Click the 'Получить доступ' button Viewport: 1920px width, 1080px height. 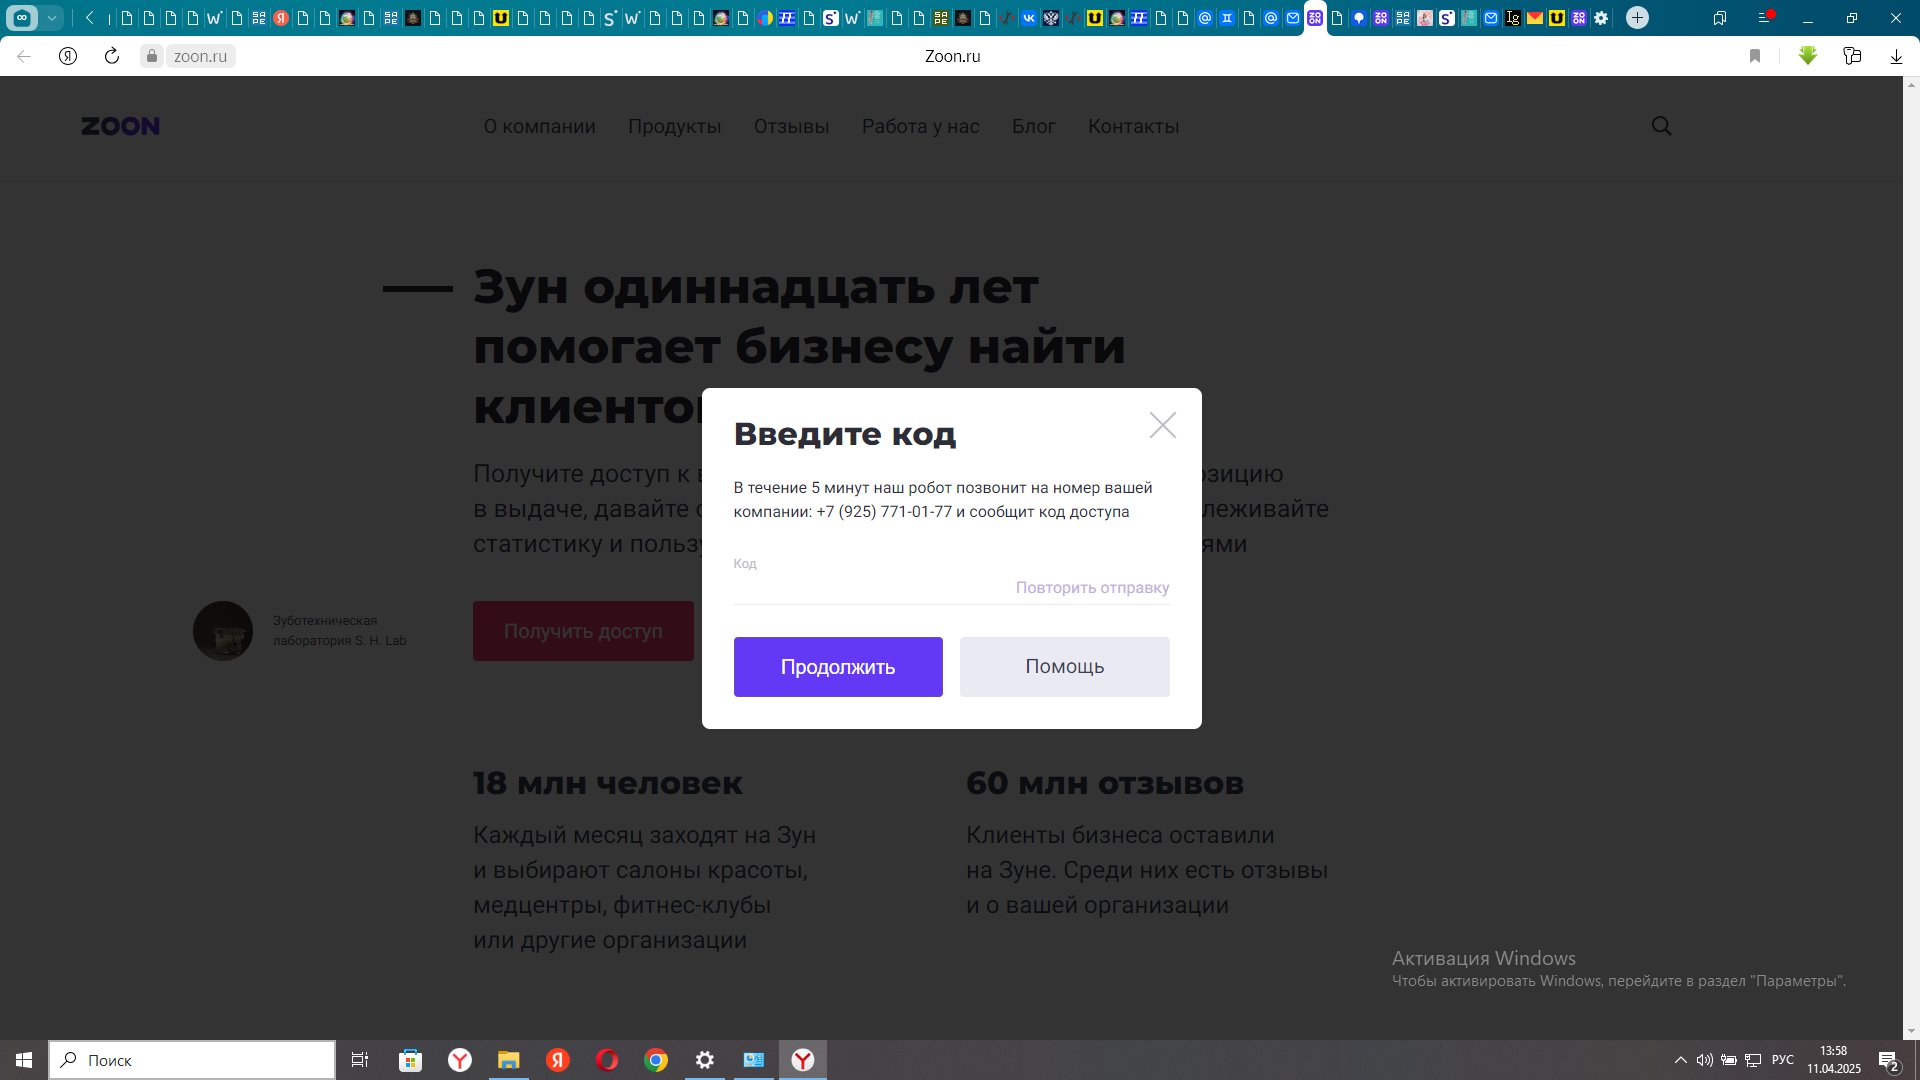coord(583,631)
